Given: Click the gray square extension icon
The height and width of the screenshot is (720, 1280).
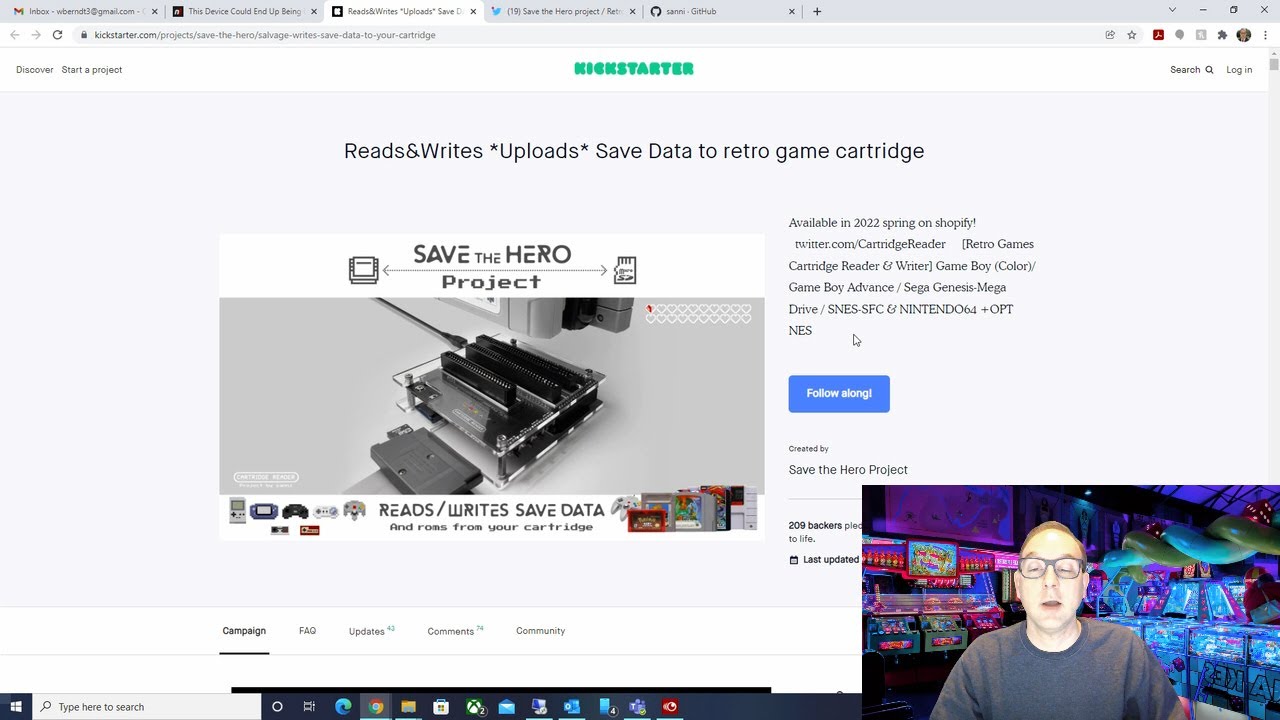Looking at the screenshot, I should (1200, 35).
